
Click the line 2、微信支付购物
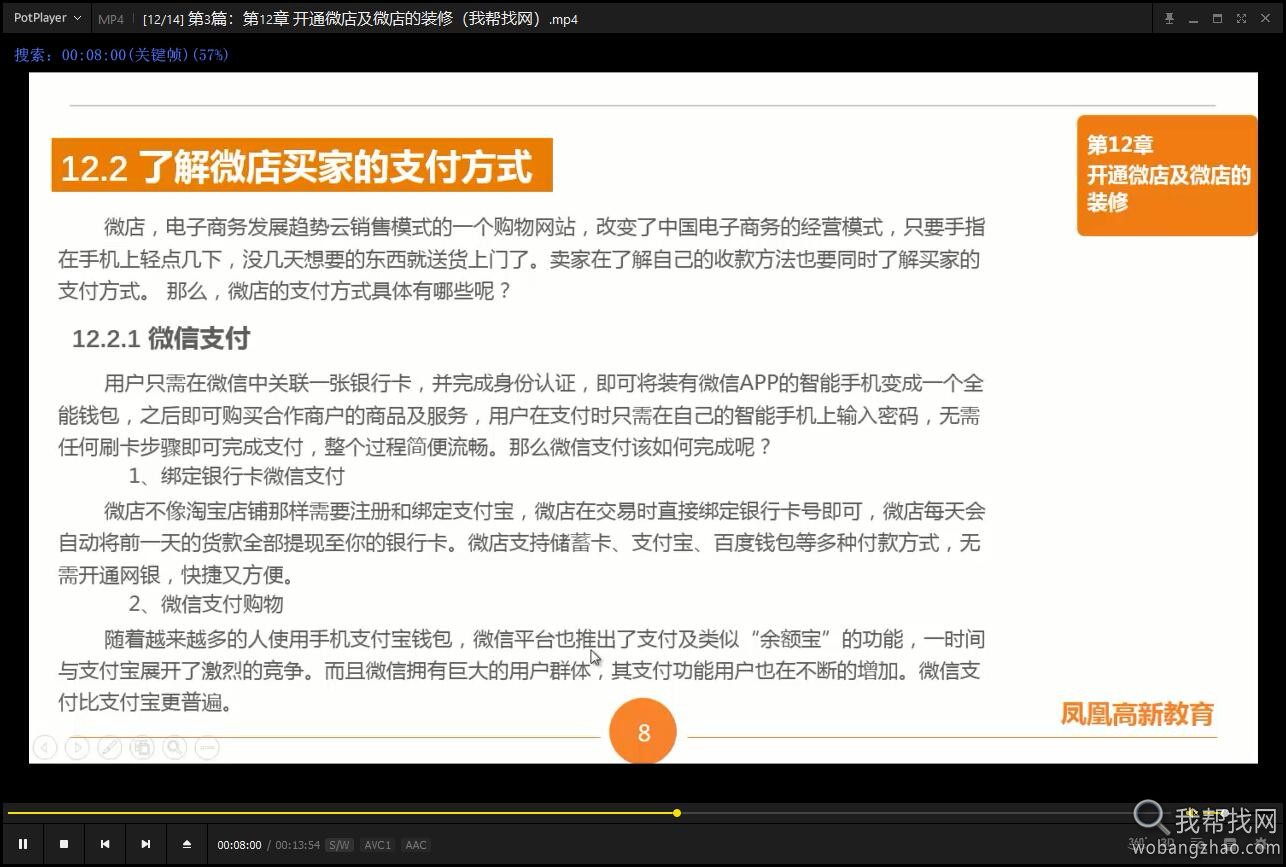tap(206, 604)
